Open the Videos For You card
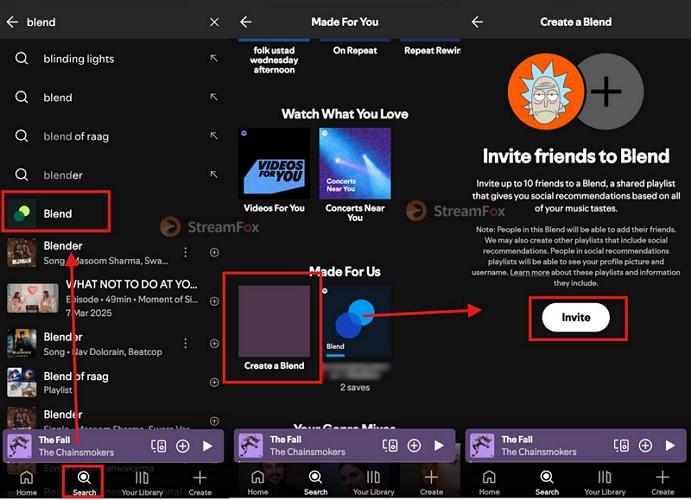 [x=274, y=170]
